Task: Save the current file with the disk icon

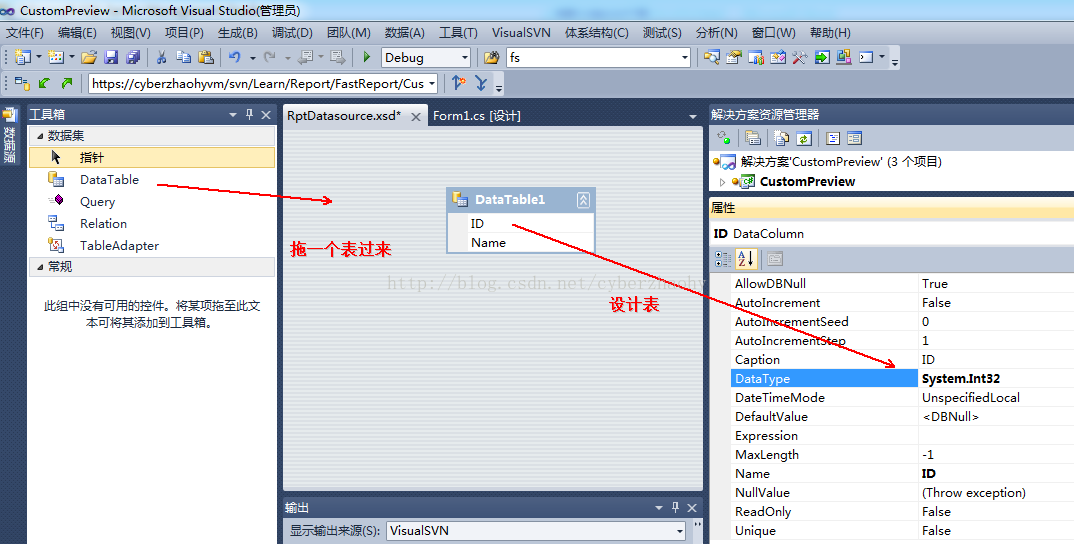Action: [x=111, y=58]
